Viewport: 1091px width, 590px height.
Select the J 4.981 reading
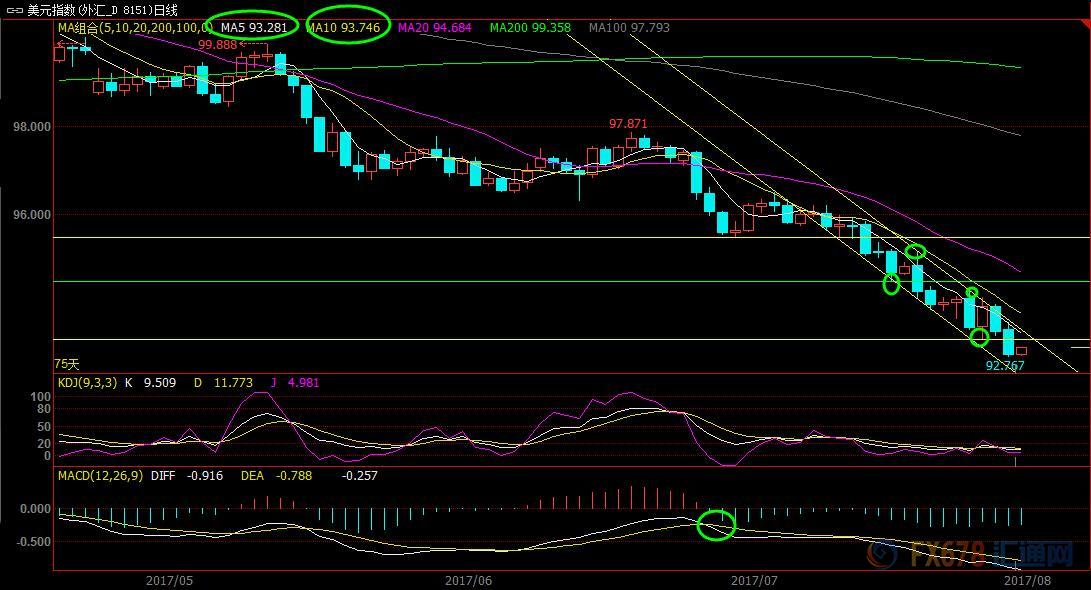tap(294, 383)
